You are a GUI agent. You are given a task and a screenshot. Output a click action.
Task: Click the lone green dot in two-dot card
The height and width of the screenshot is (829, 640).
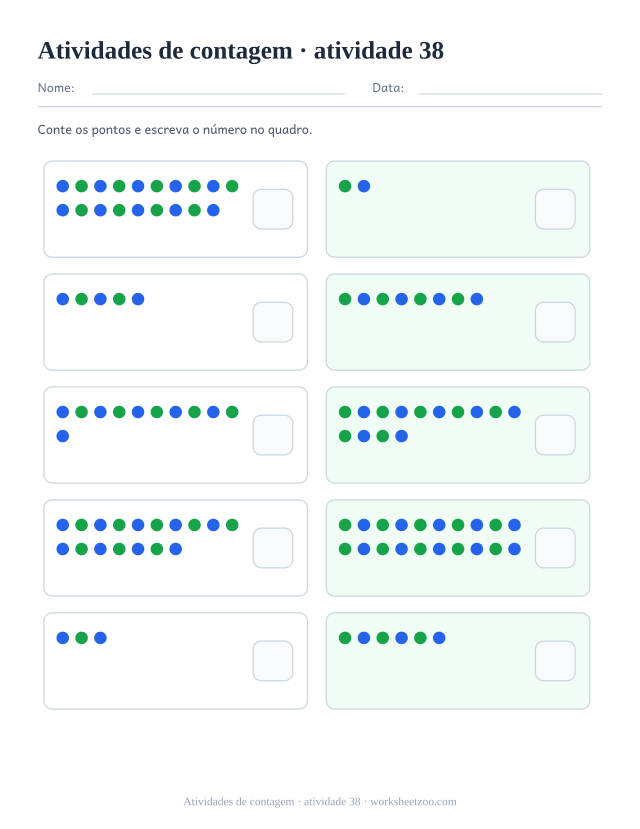coord(345,186)
